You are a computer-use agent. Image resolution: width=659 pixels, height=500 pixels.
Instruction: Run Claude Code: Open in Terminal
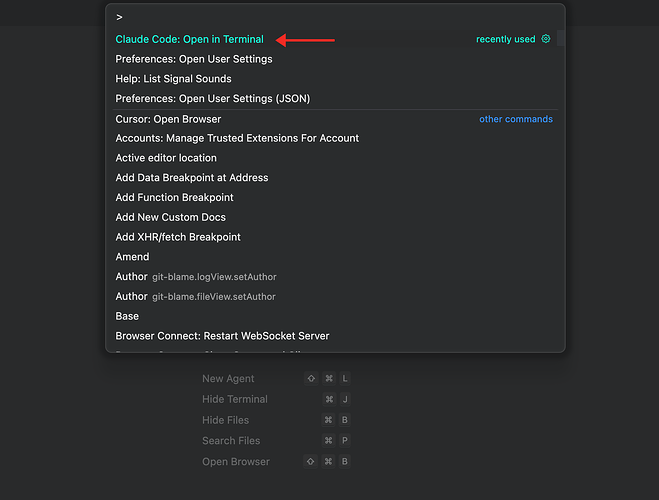tap(335, 39)
